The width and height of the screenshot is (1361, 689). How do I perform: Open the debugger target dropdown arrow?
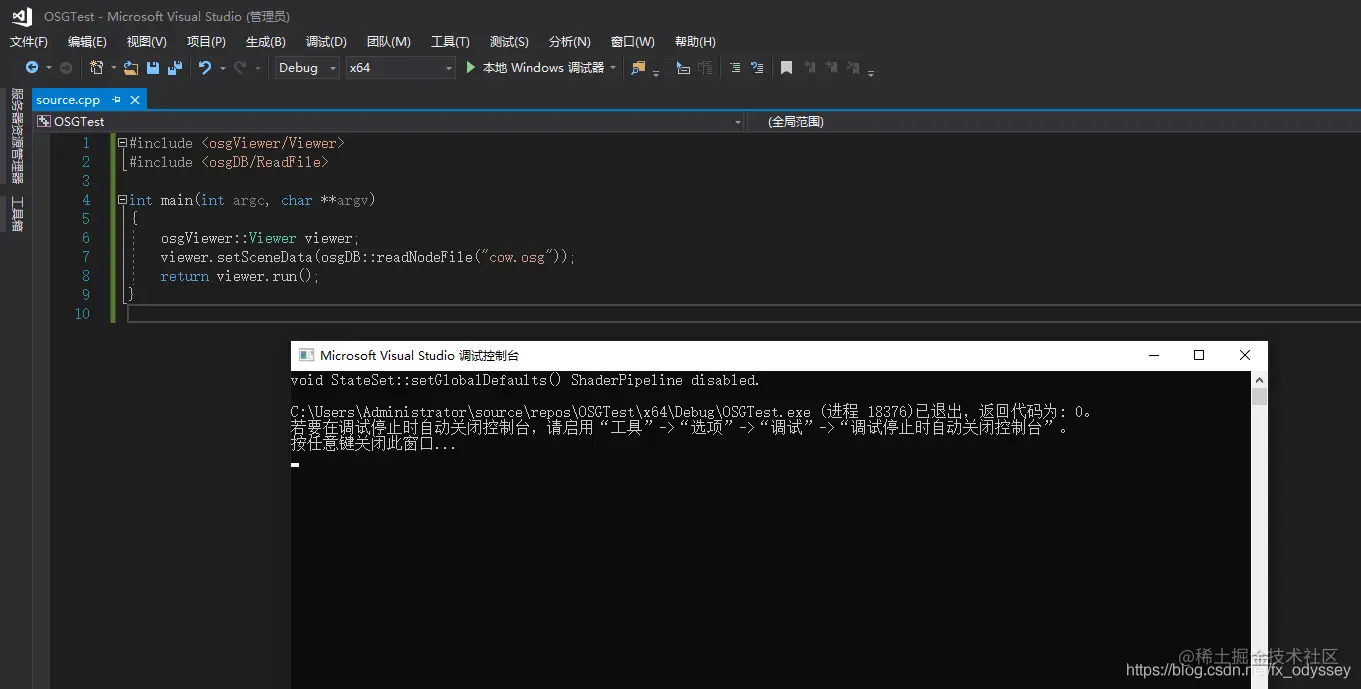(x=612, y=68)
